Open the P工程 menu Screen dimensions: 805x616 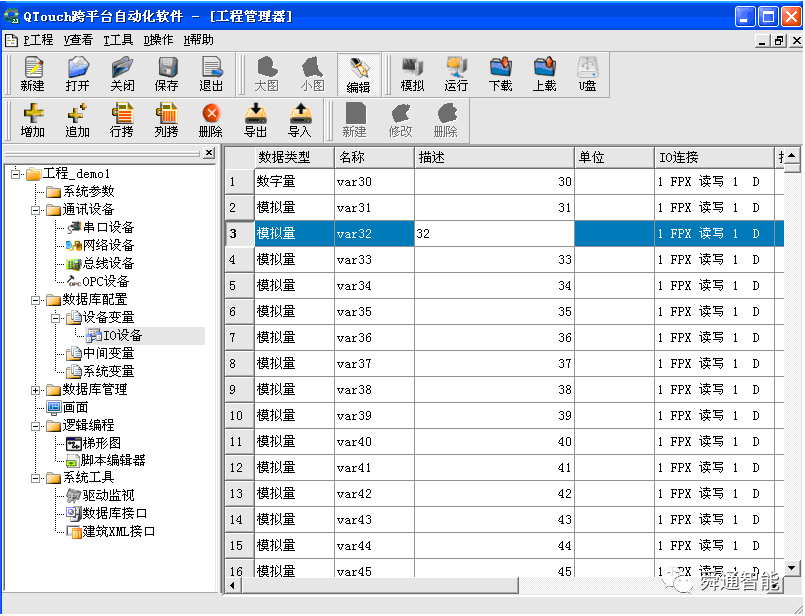click(x=38, y=40)
